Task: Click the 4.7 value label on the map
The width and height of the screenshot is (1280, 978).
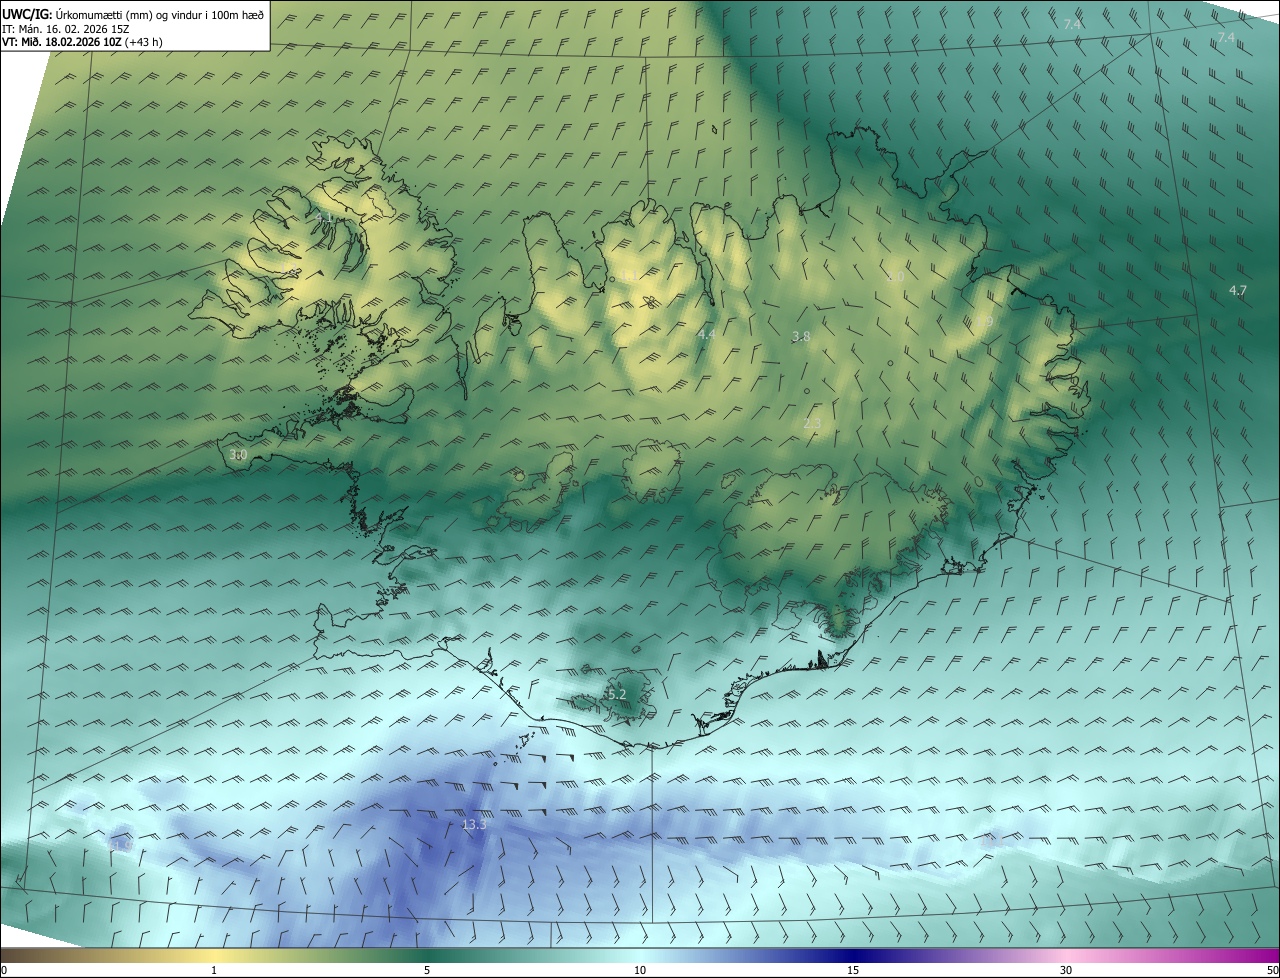Action: (x=1238, y=291)
